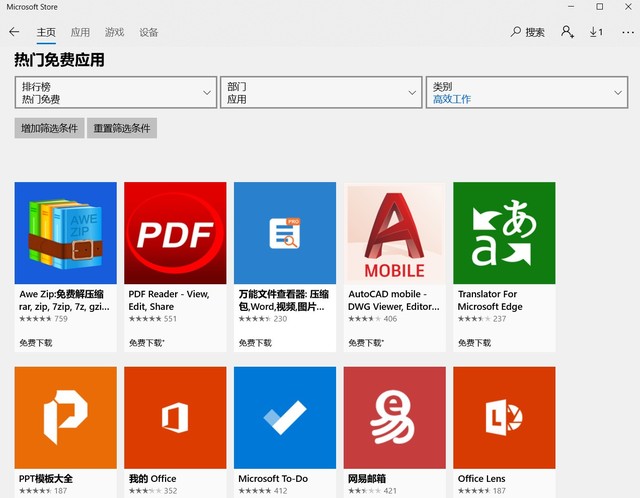This screenshot has width=640, height=498.
Task: Click the 重置筛选条件 button
Action: coord(122,128)
